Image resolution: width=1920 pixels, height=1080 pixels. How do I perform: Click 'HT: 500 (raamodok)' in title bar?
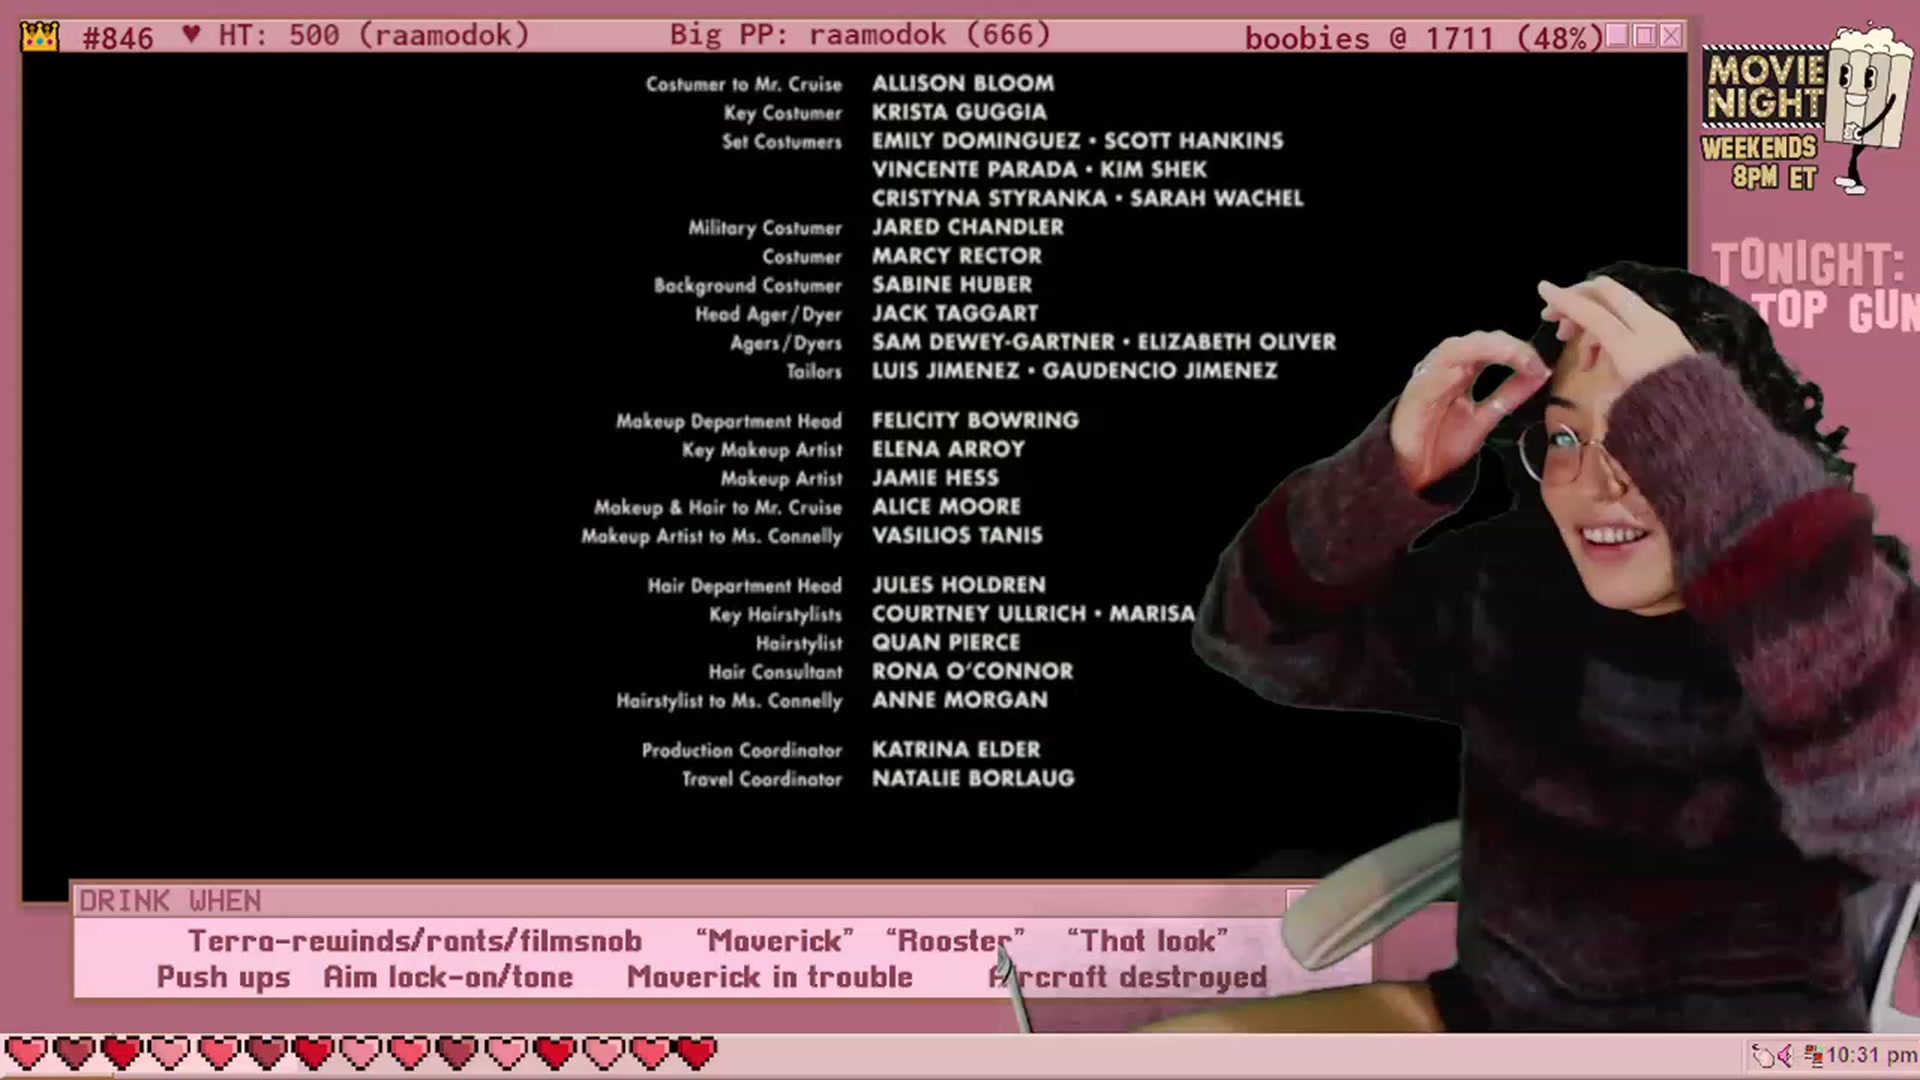[373, 36]
